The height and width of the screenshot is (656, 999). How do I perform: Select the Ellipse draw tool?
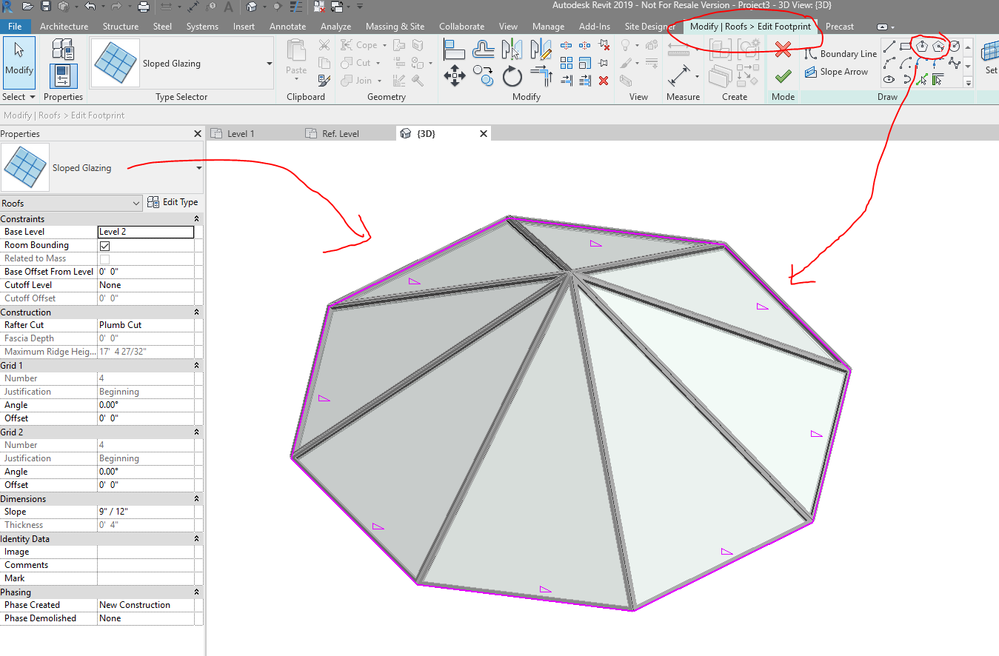[889, 80]
